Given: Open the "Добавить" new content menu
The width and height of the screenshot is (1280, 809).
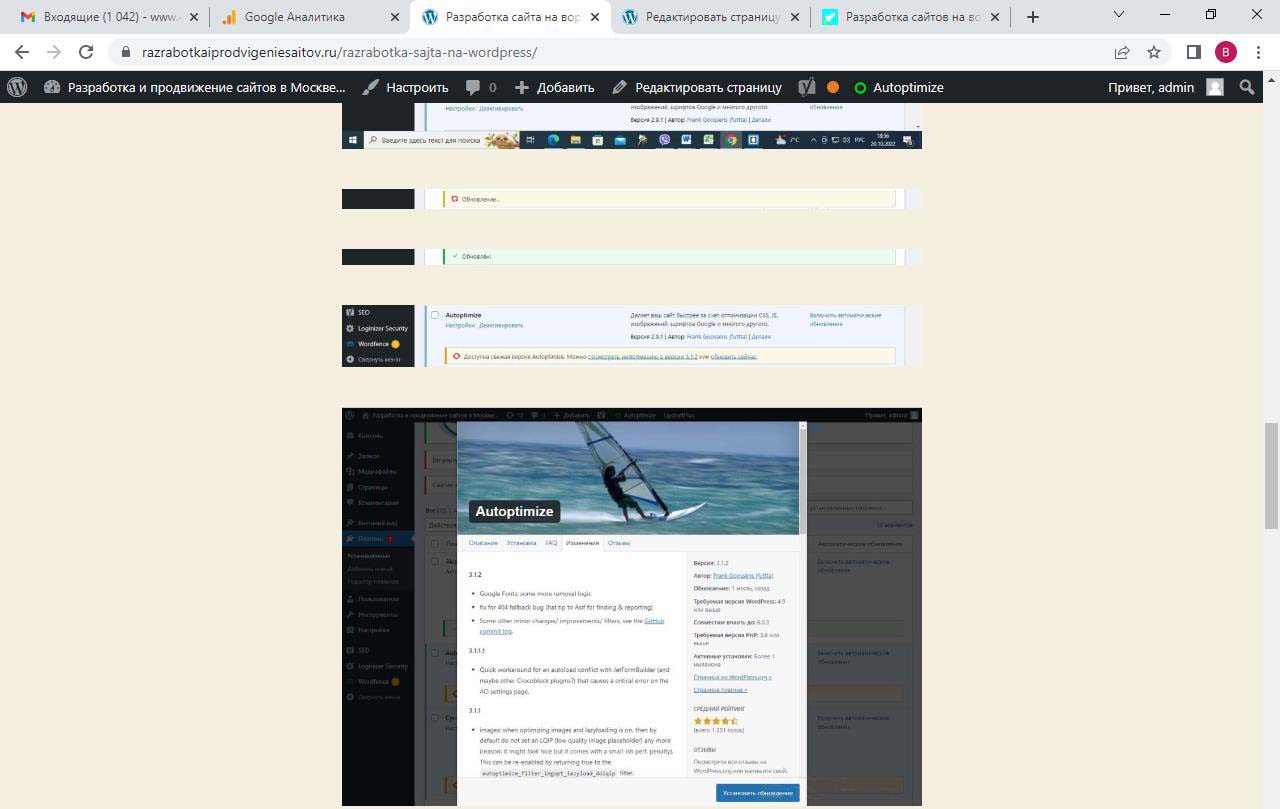Looking at the screenshot, I should [x=554, y=87].
